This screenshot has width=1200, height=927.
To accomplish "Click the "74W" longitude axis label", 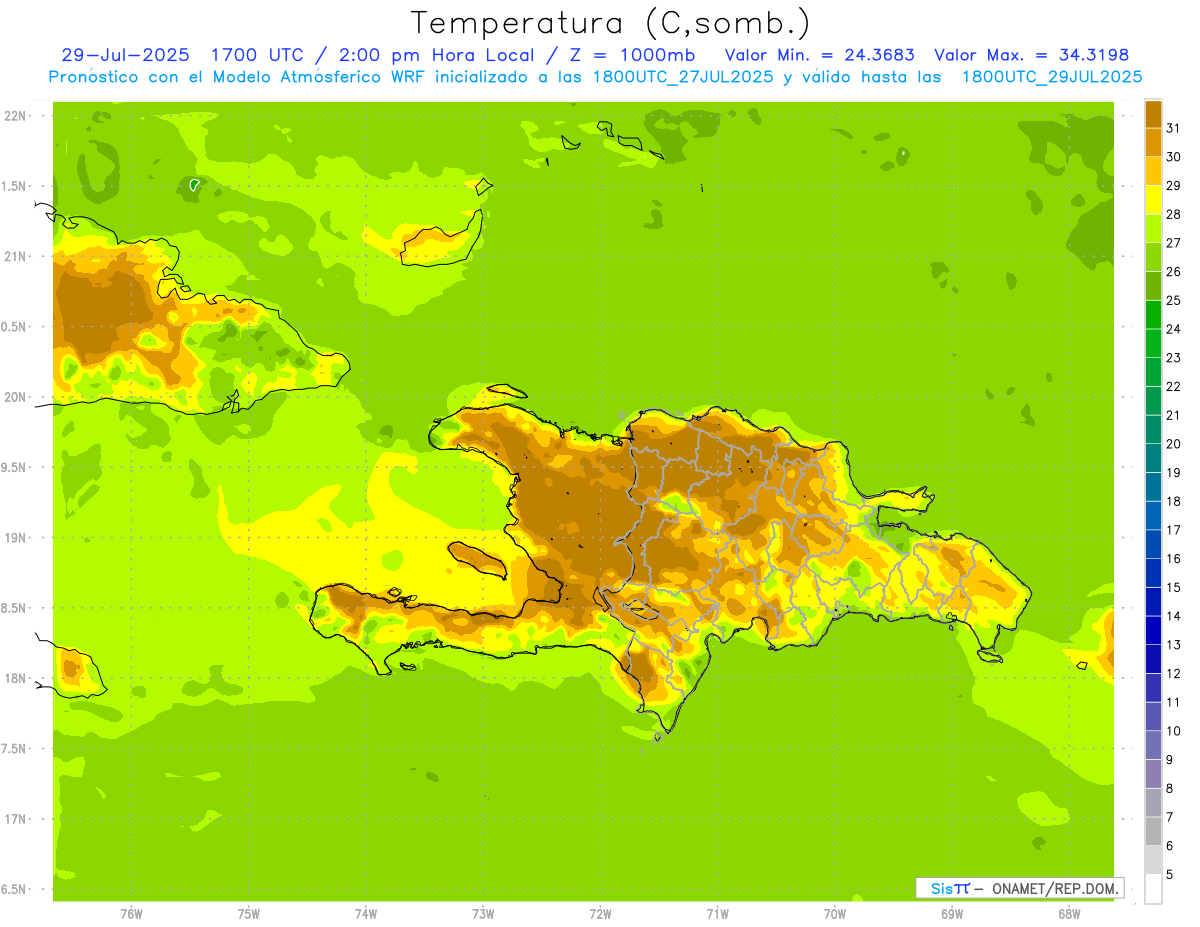I will click(x=366, y=913).
